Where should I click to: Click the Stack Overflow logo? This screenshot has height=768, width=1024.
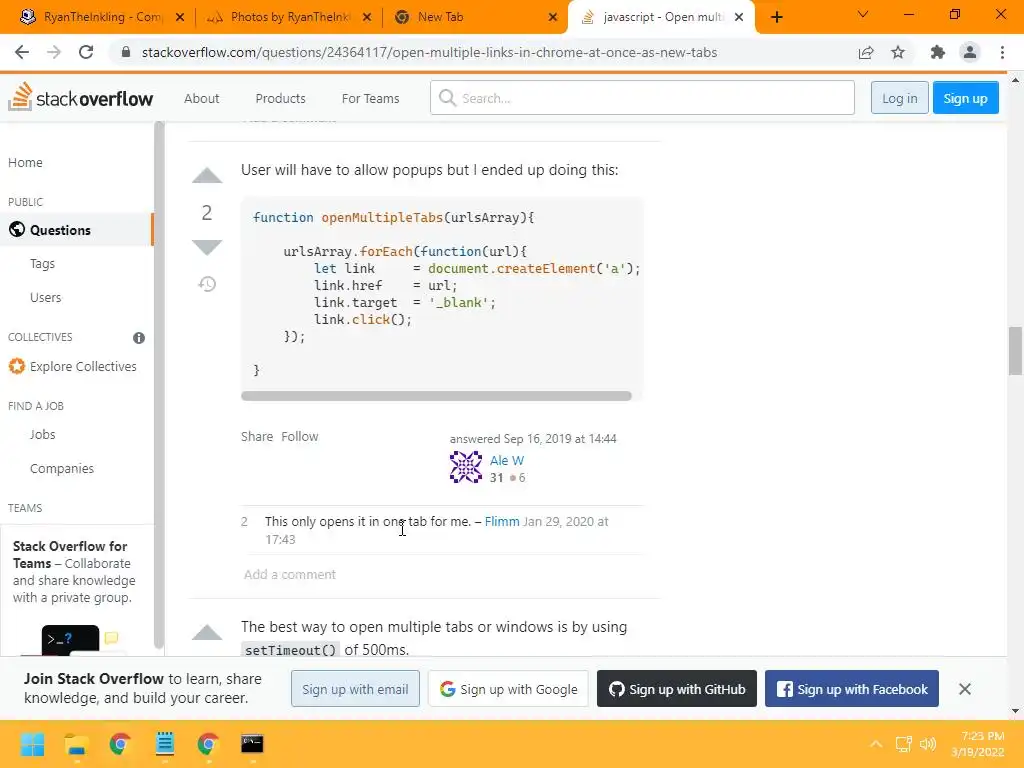click(80, 98)
